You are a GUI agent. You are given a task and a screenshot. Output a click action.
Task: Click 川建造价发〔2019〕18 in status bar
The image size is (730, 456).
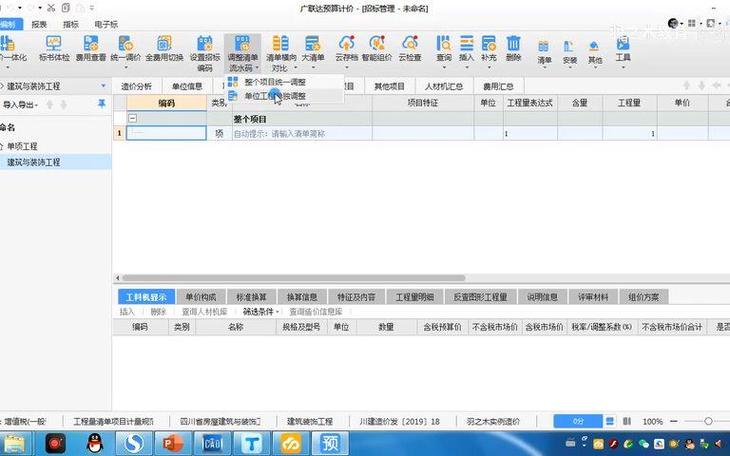[x=399, y=422]
